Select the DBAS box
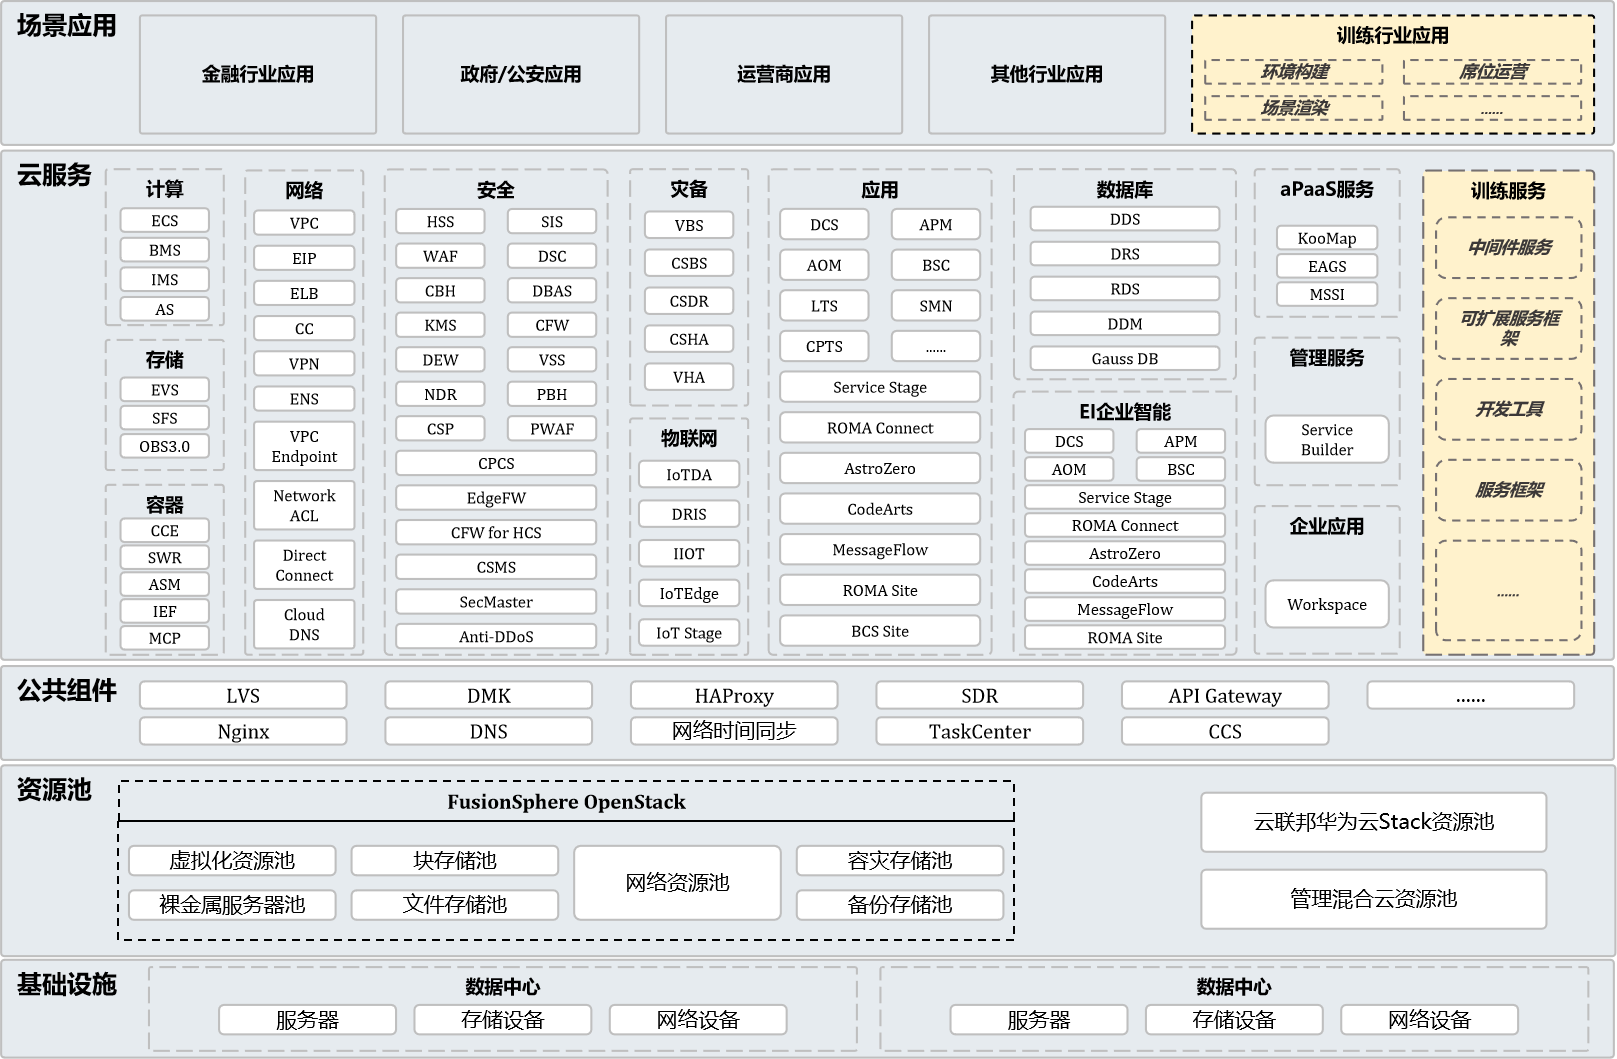The width and height of the screenshot is (1617, 1059). click(x=552, y=291)
